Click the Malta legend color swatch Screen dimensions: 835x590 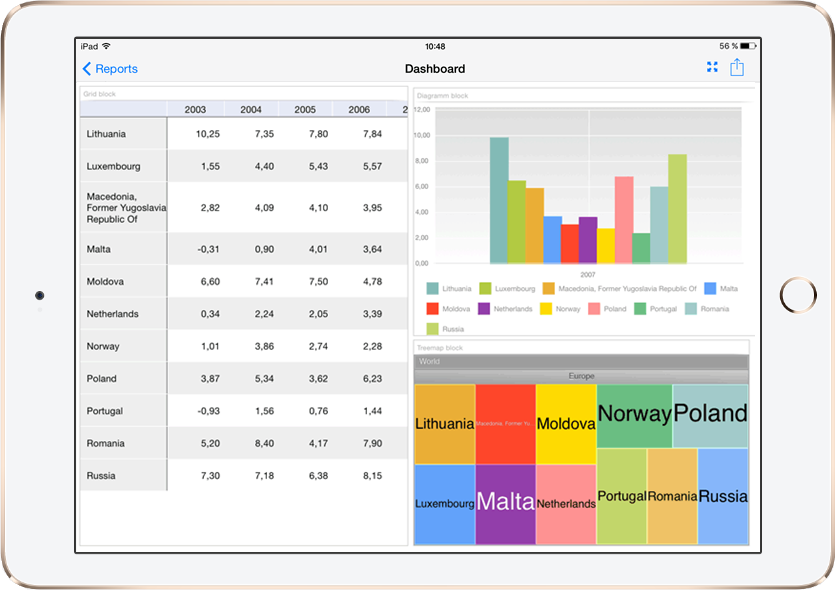(710, 289)
